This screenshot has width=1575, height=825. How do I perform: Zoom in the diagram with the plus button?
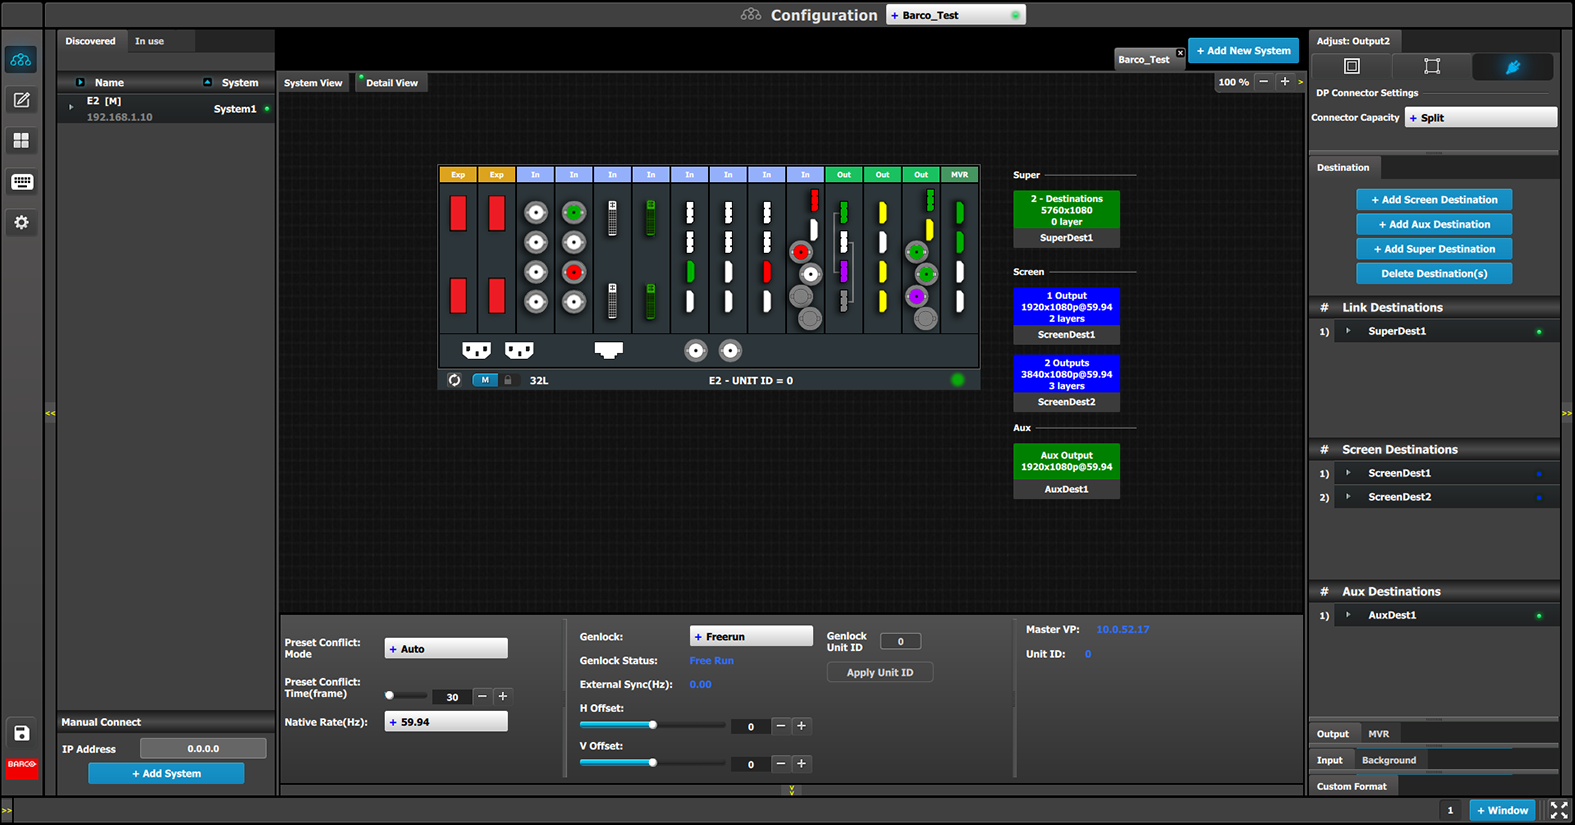click(x=1285, y=82)
